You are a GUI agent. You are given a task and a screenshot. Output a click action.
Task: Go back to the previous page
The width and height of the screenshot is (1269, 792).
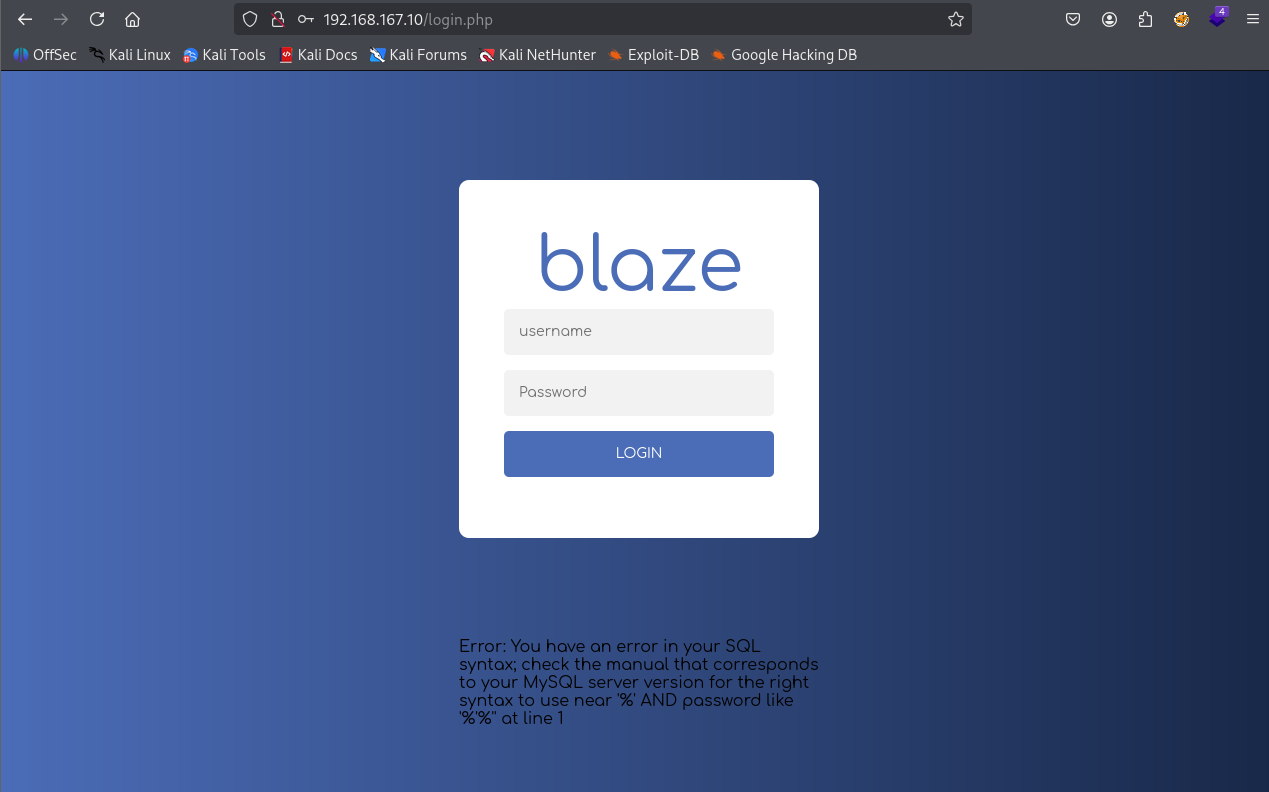25,19
